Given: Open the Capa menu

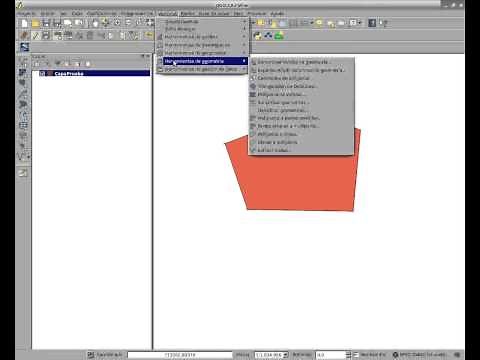Looking at the screenshot, I should point(77,14).
